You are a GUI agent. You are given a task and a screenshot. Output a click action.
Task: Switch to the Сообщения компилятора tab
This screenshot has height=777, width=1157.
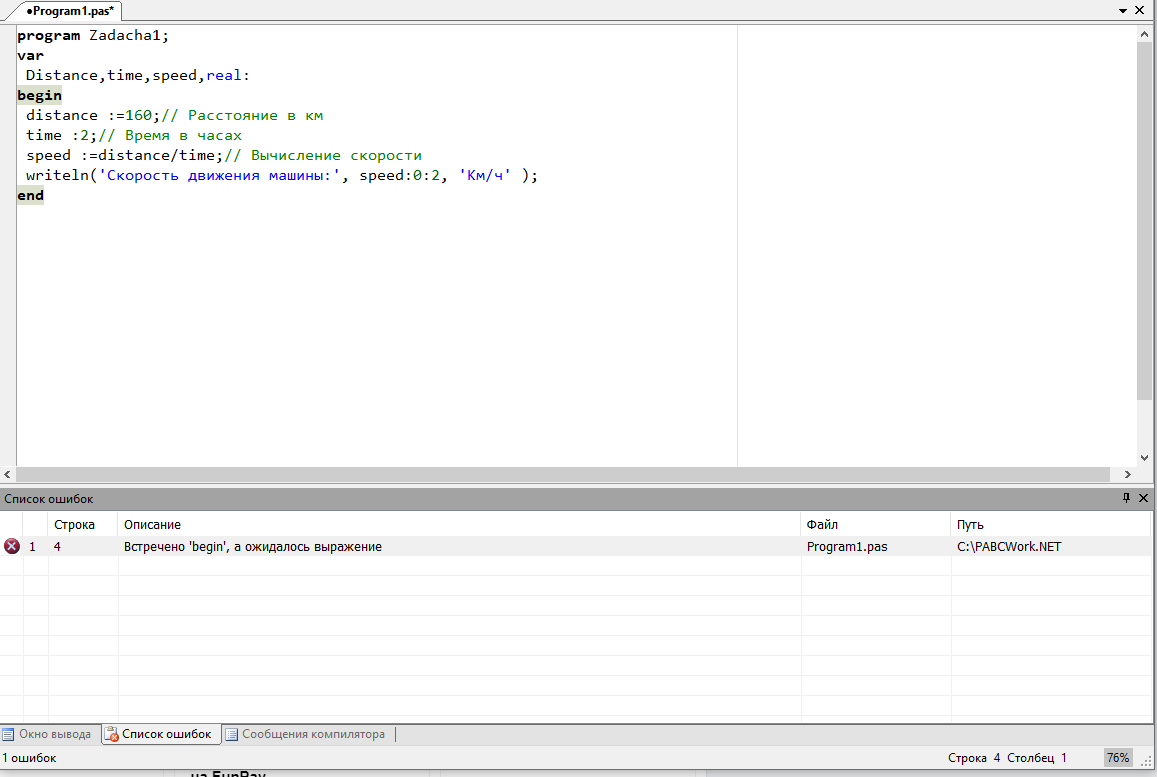pos(306,734)
